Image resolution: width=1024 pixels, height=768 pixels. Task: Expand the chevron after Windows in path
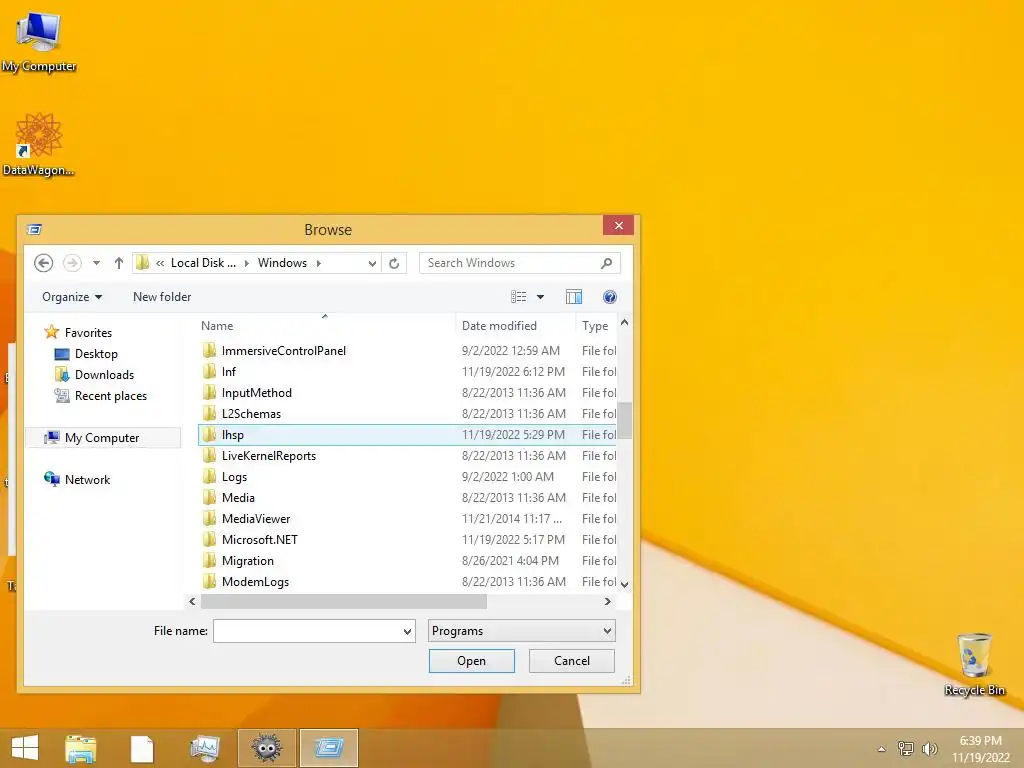(319, 263)
